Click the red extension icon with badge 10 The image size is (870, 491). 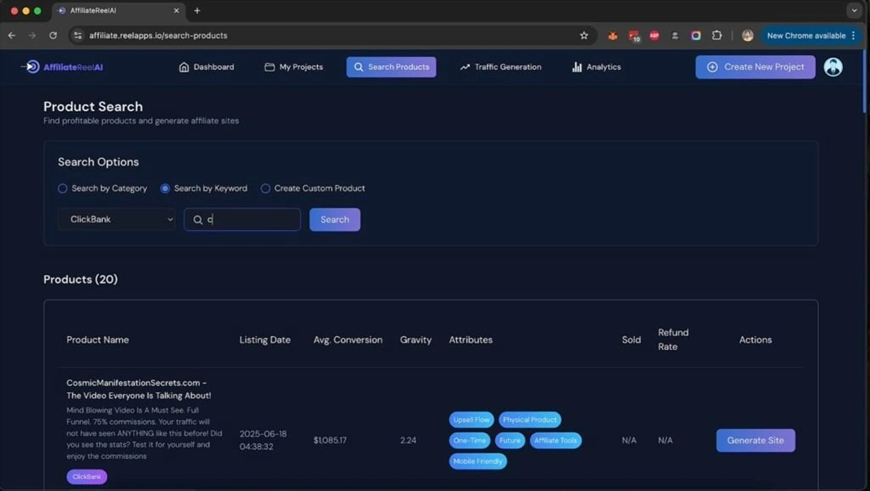tap(634, 36)
